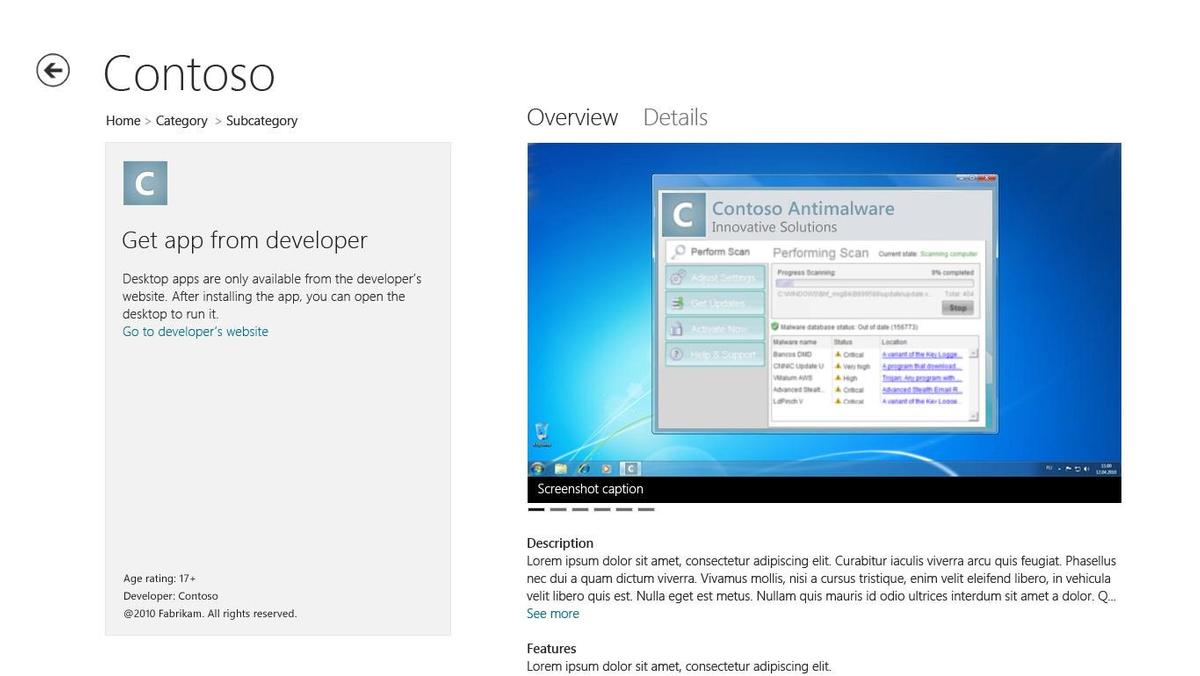This screenshot has width=1200, height=676.
Task: Click the "Screenshot caption" text
Action: point(591,489)
